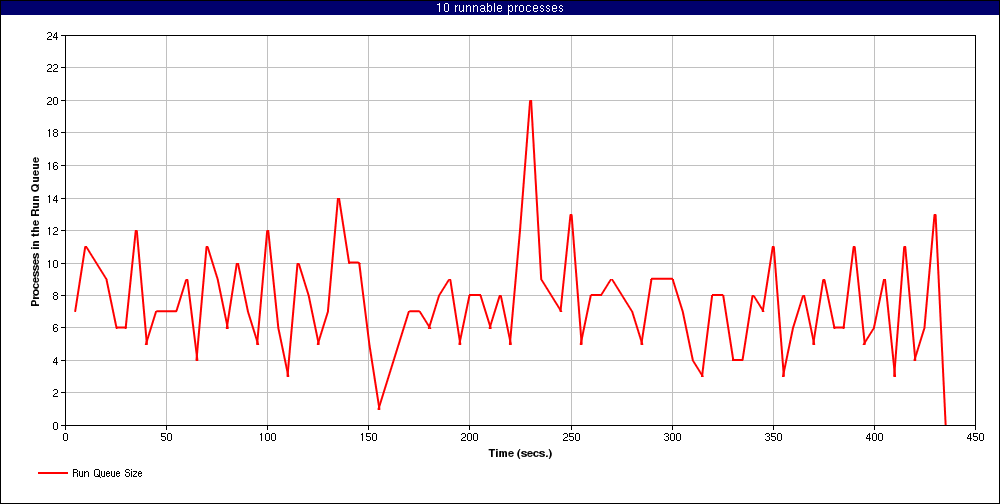The height and width of the screenshot is (504, 1000).
Task: Click the y-axis tick label "24"
Action: coord(52,36)
